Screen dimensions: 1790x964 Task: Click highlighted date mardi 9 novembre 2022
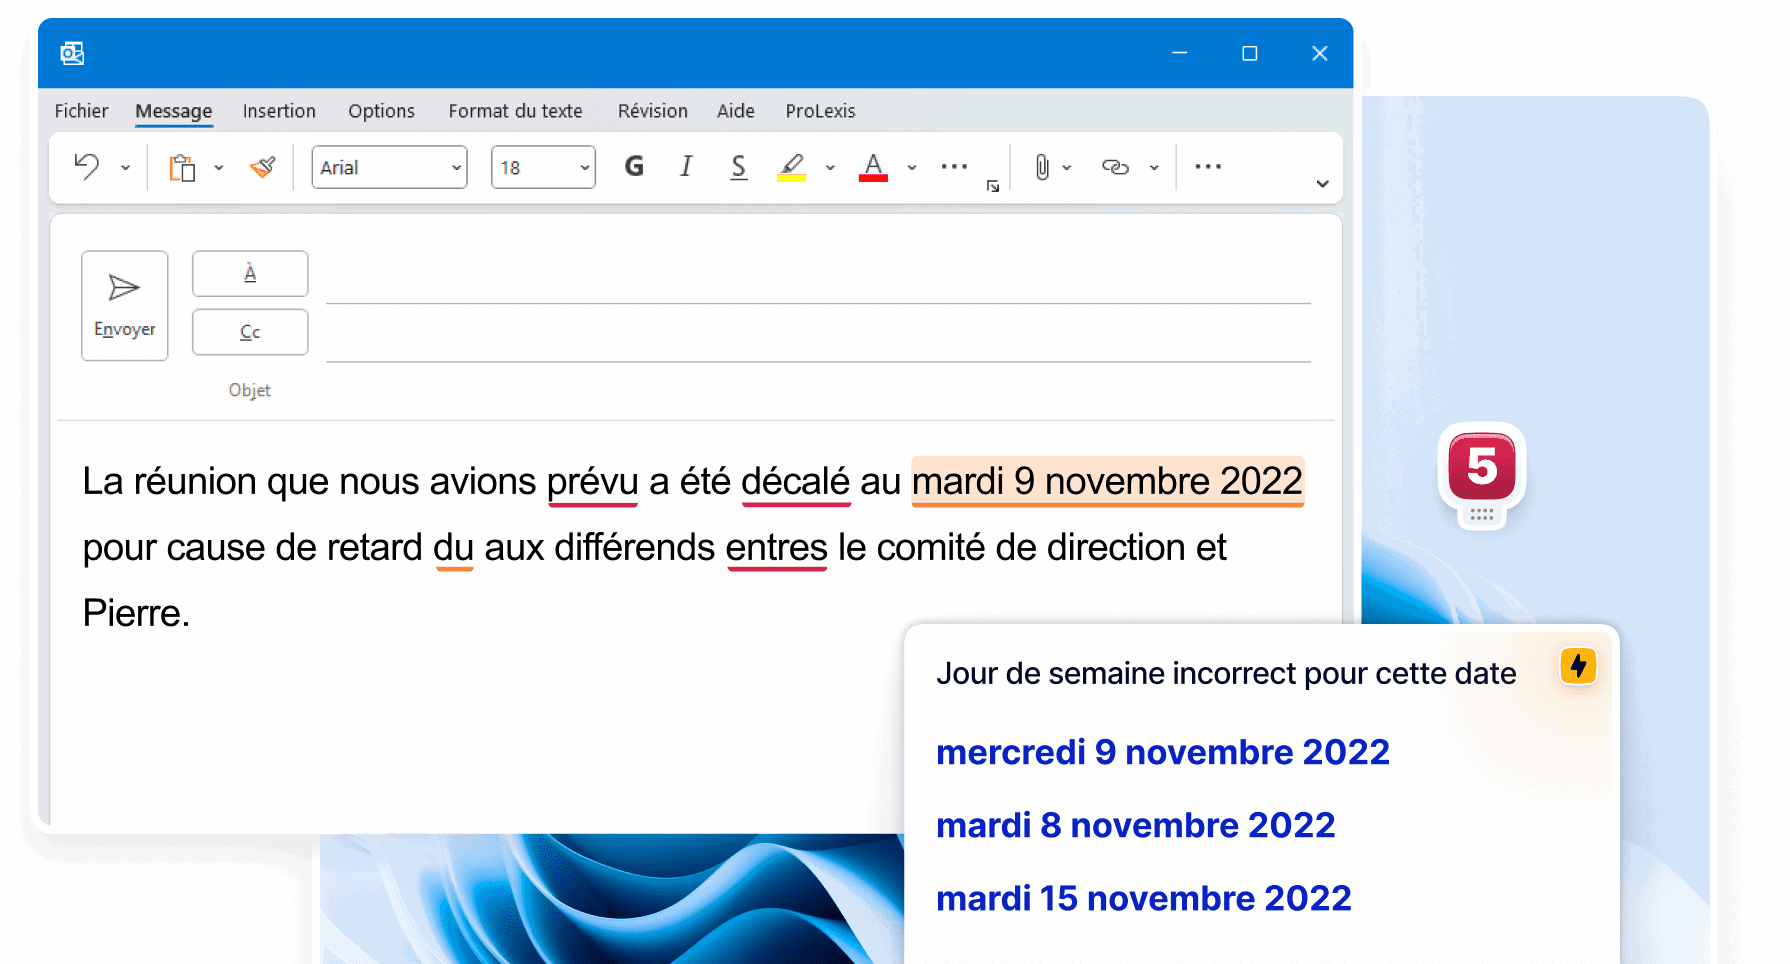click(x=1107, y=482)
